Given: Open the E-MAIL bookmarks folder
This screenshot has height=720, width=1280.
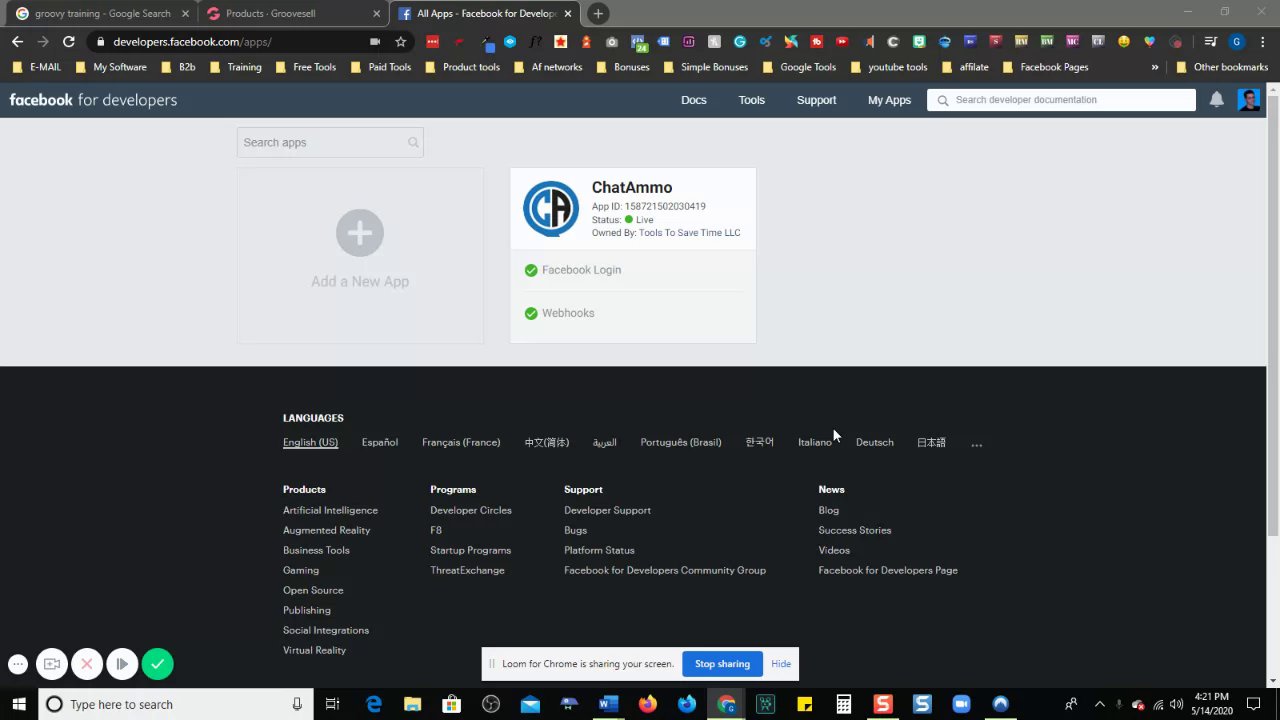Looking at the screenshot, I should (x=37, y=67).
